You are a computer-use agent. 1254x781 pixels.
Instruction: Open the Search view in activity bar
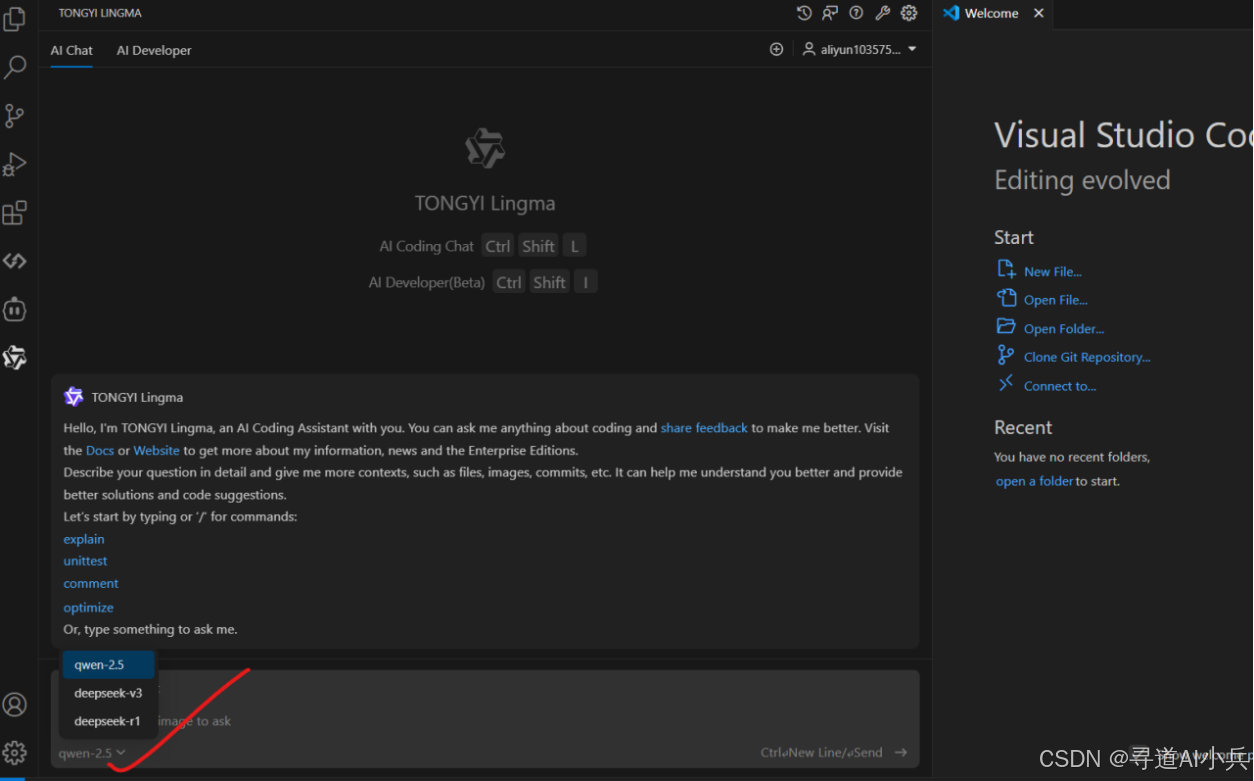pyautogui.click(x=14, y=67)
